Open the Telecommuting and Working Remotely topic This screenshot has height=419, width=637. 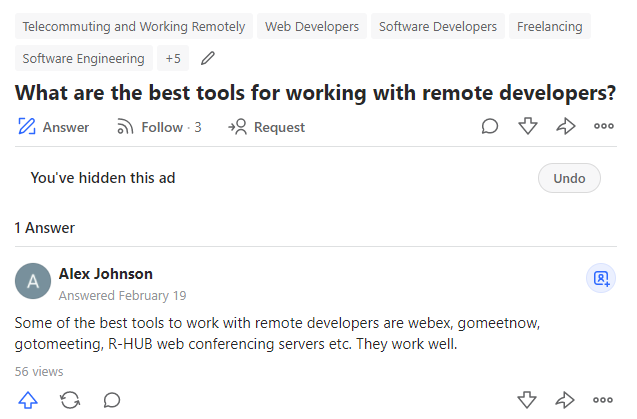(134, 26)
